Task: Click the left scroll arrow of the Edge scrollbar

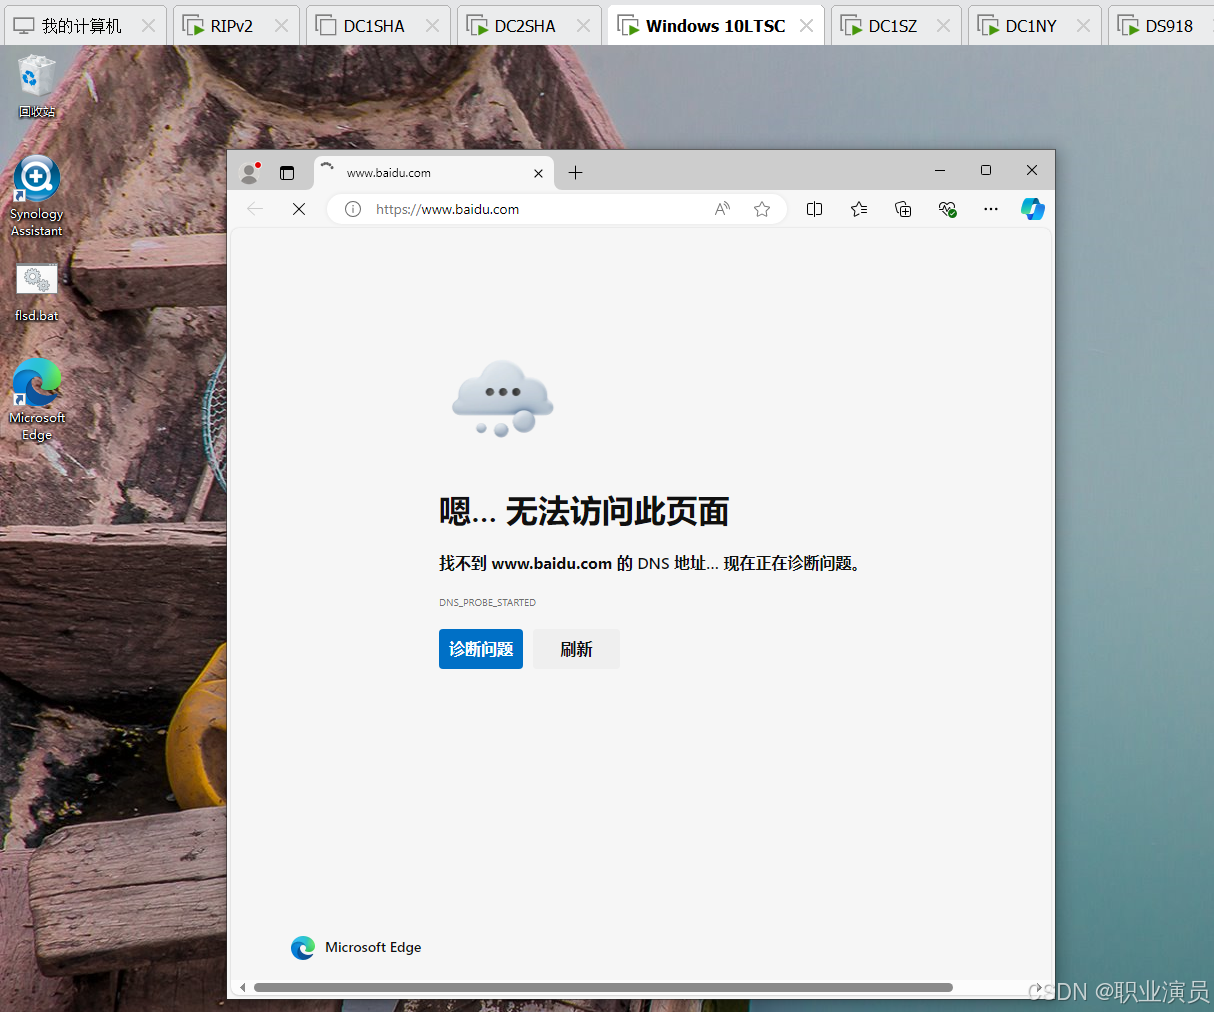Action: tap(242, 987)
